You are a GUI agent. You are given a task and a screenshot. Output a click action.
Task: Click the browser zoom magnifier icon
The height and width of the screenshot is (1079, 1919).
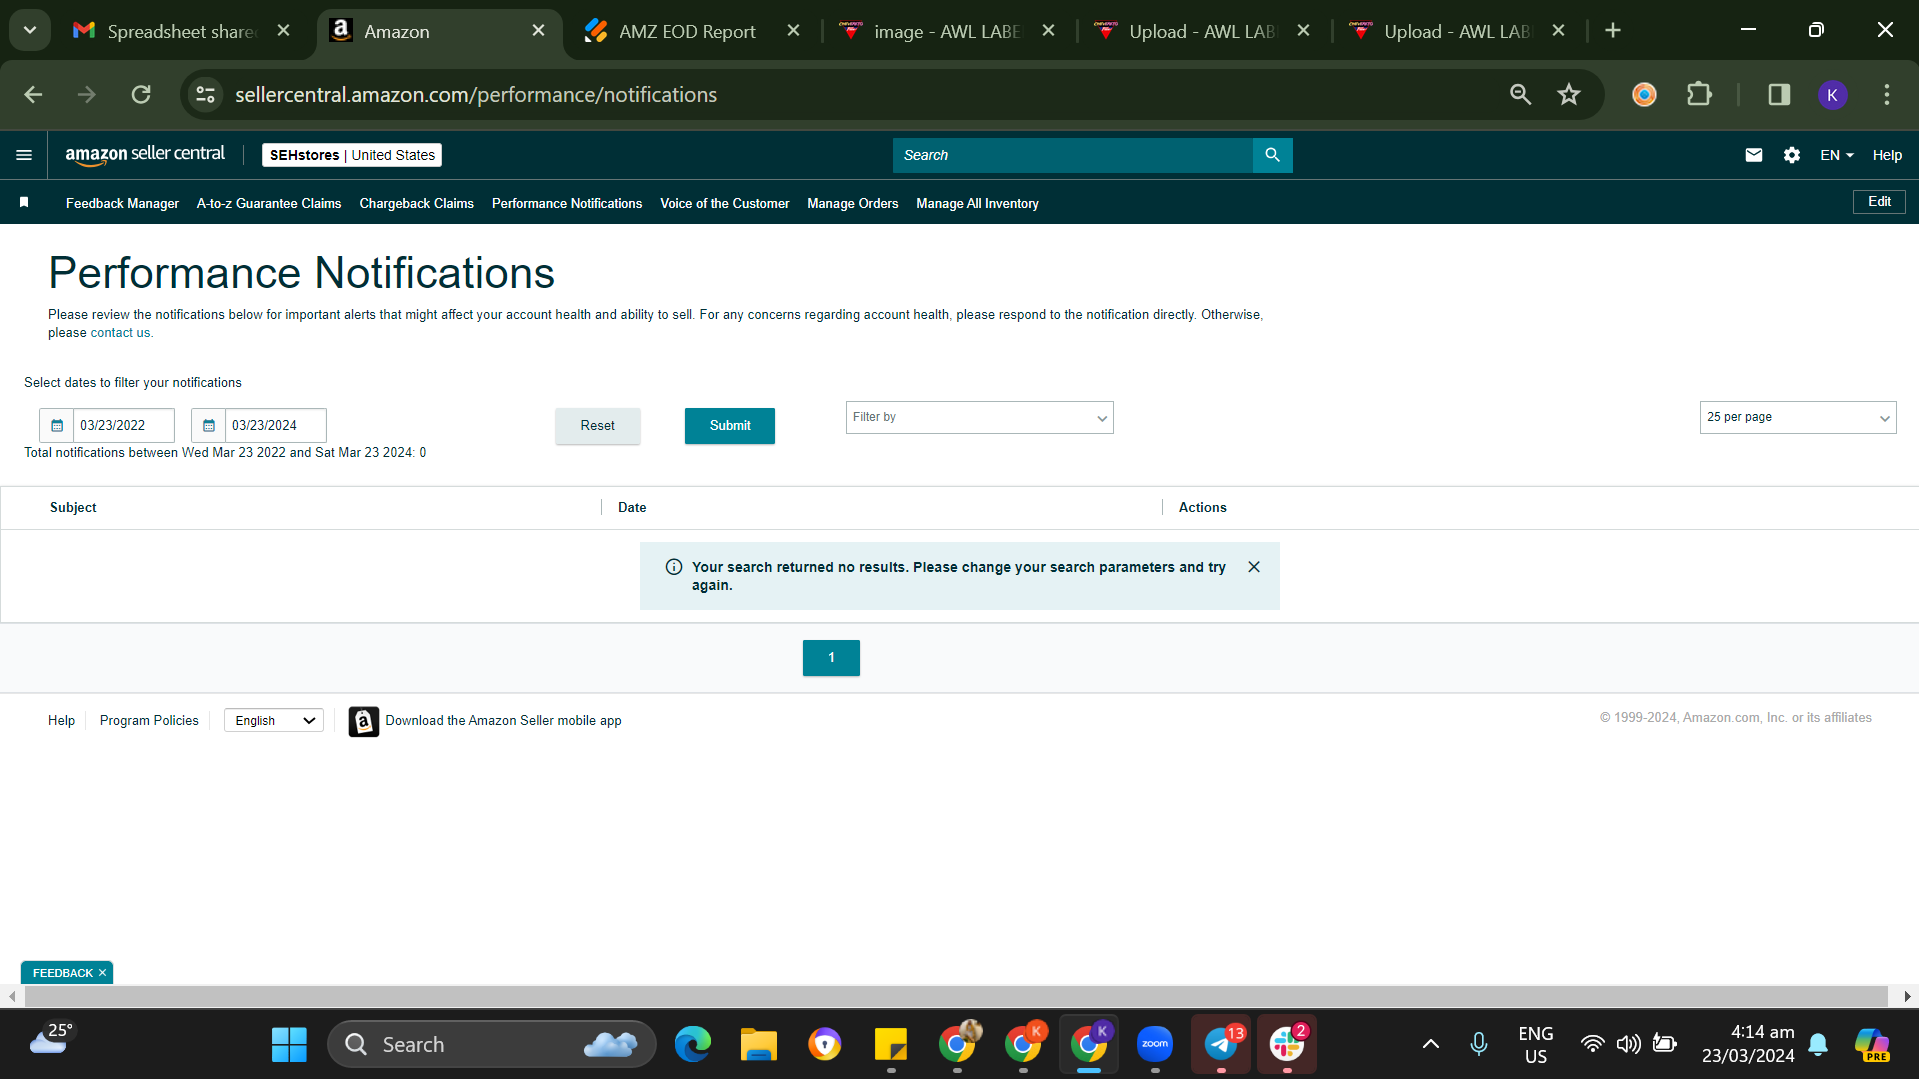point(1520,94)
